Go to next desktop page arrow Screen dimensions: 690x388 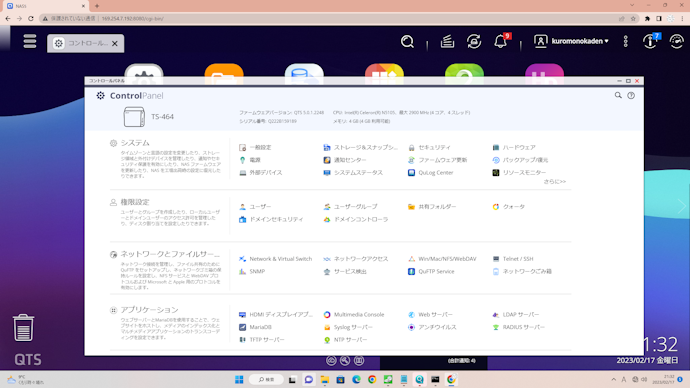tap(681, 206)
